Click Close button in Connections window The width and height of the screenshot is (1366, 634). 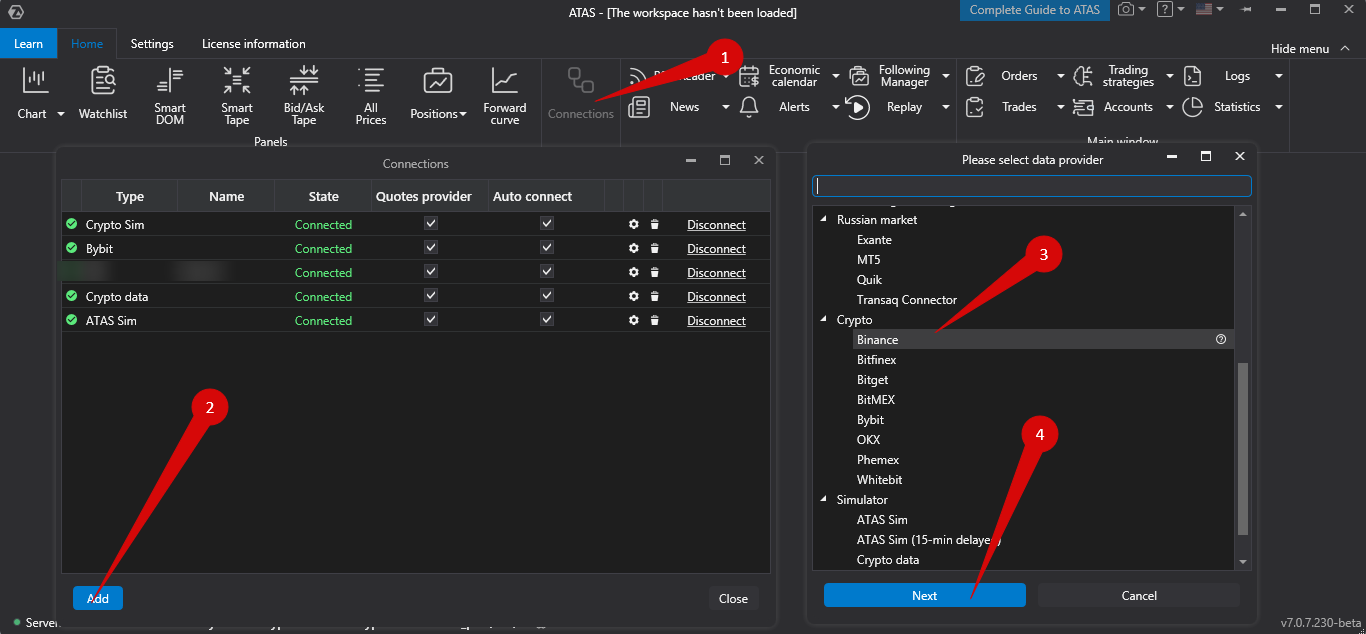point(733,598)
